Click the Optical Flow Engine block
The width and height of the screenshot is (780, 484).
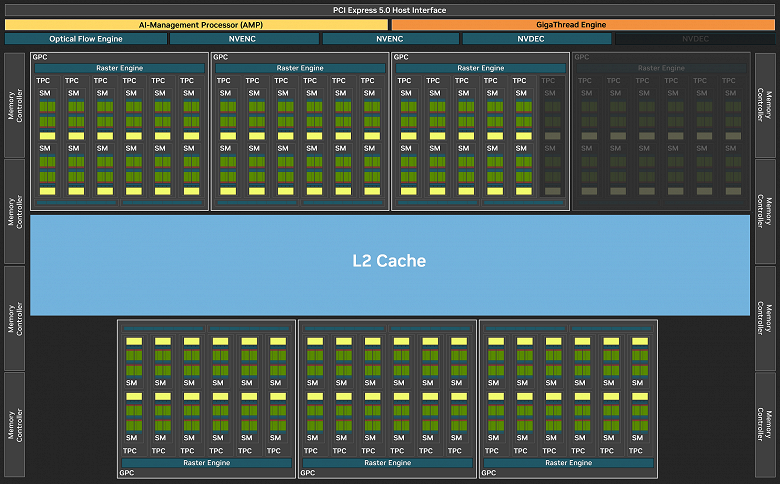tap(86, 39)
